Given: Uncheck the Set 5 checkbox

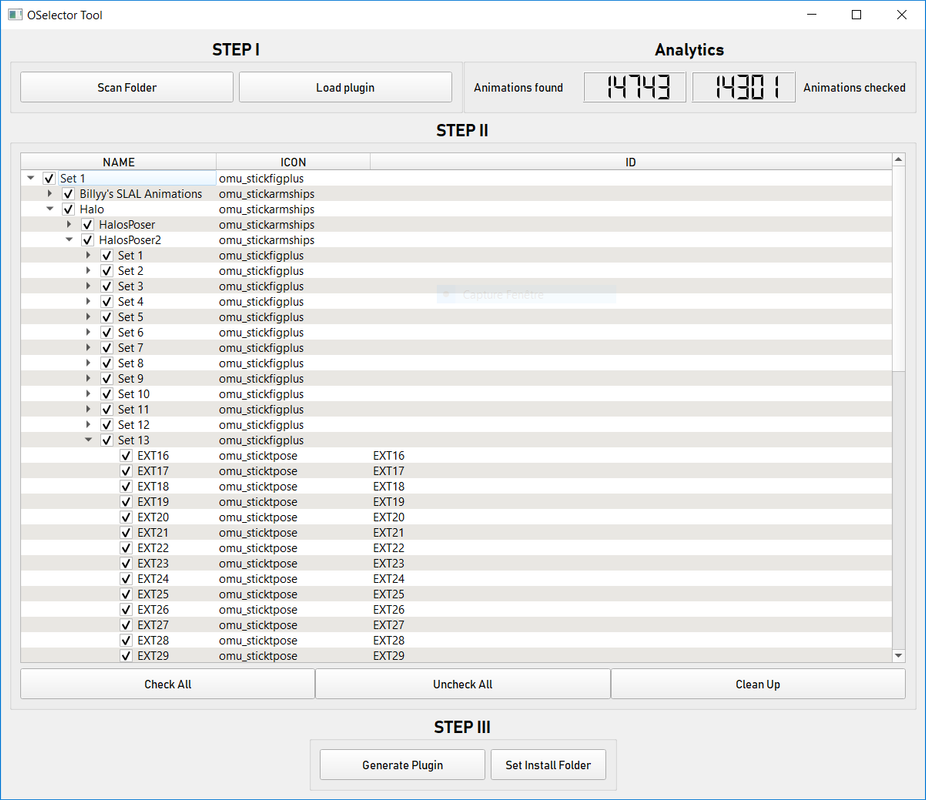Looking at the screenshot, I should click(x=106, y=316).
